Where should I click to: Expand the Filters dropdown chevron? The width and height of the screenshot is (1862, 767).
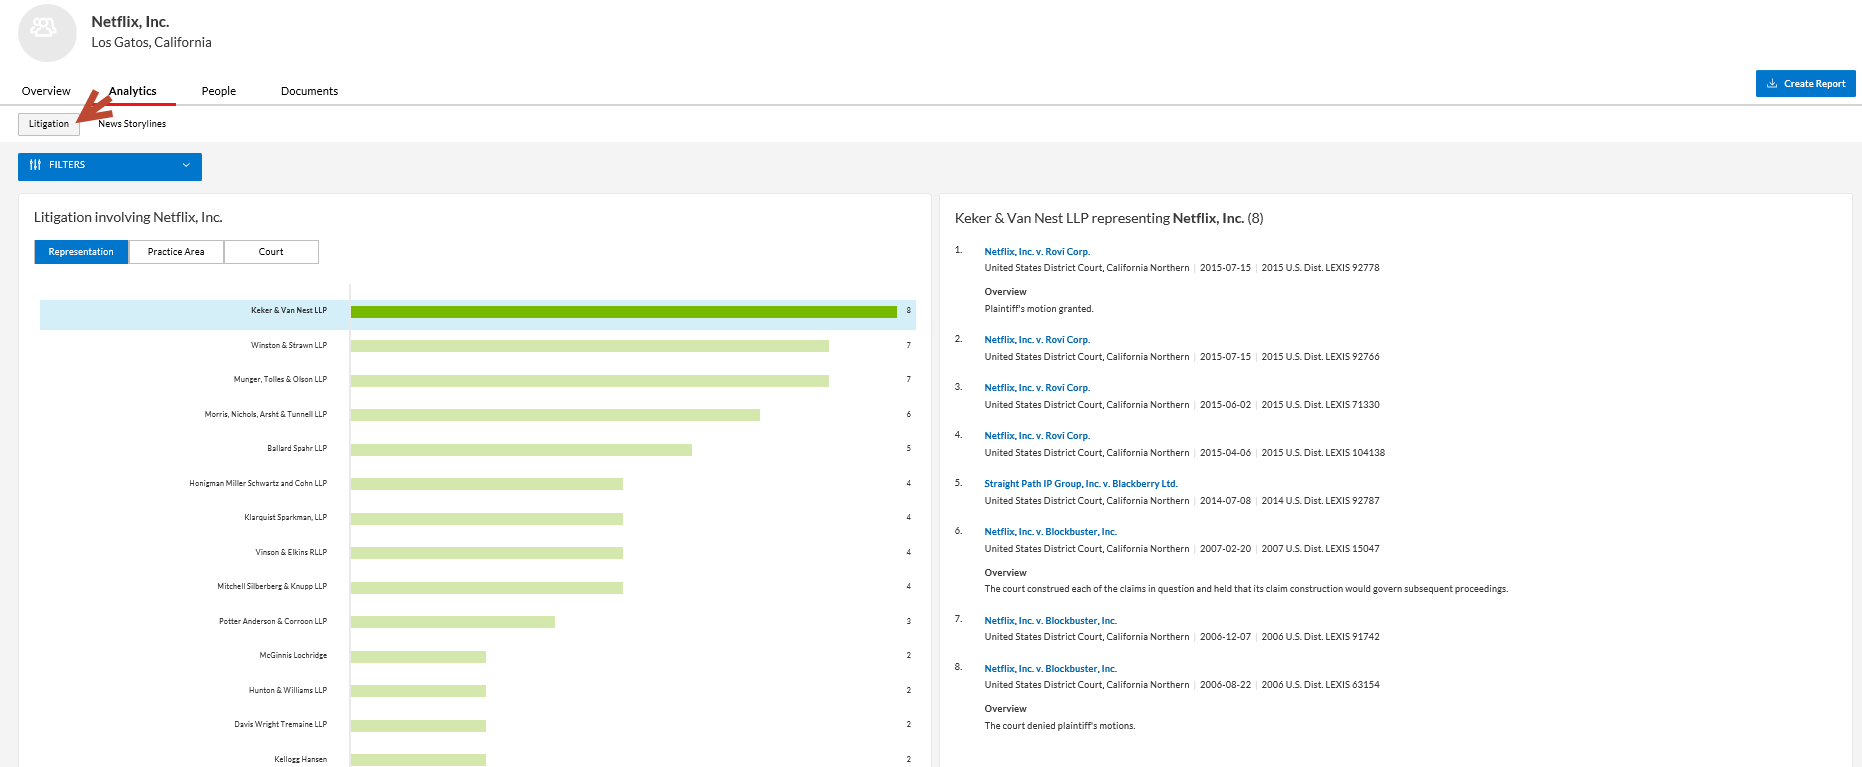coord(186,165)
